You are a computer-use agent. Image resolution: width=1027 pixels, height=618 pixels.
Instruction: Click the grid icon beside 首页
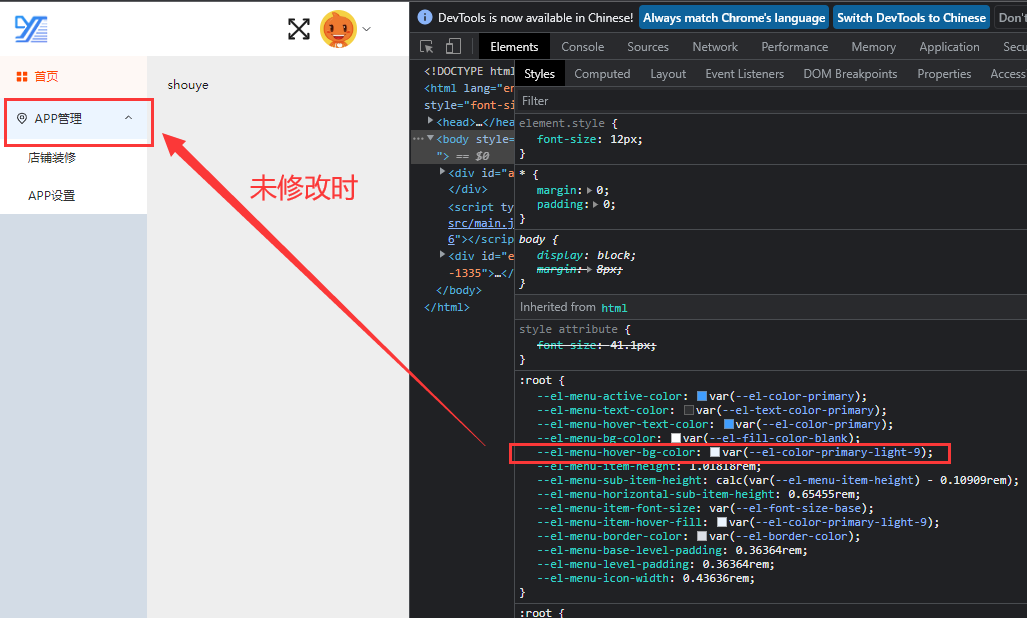pyautogui.click(x=22, y=77)
